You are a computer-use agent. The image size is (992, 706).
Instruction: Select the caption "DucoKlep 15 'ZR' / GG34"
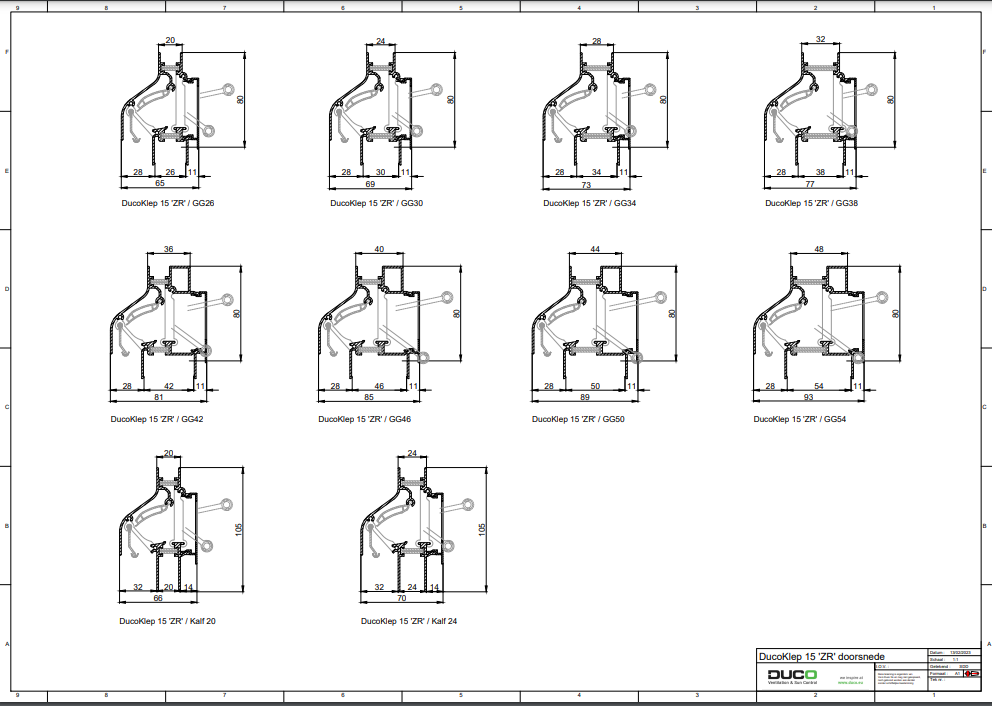(x=590, y=203)
